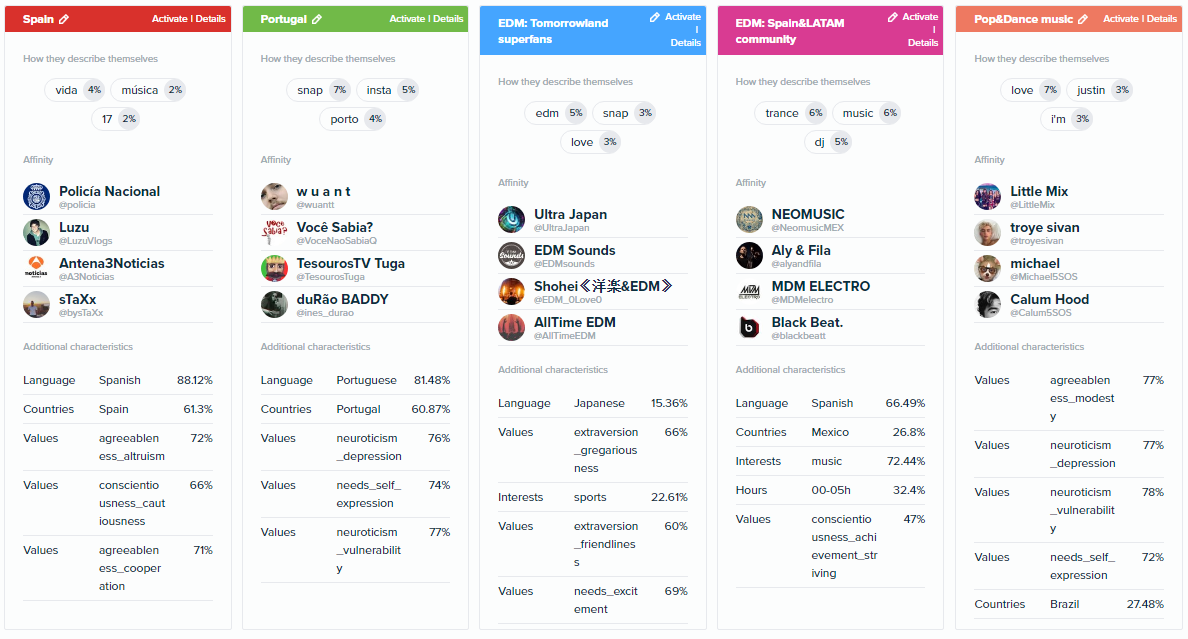Click the 'edm 5%' keyword tag
The height and width of the screenshot is (639, 1188).
coord(556,113)
